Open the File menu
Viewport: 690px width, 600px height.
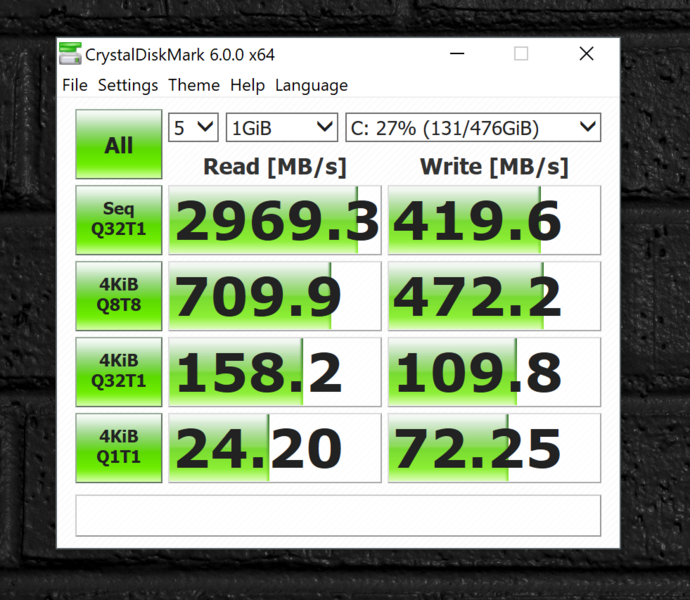[x=75, y=85]
